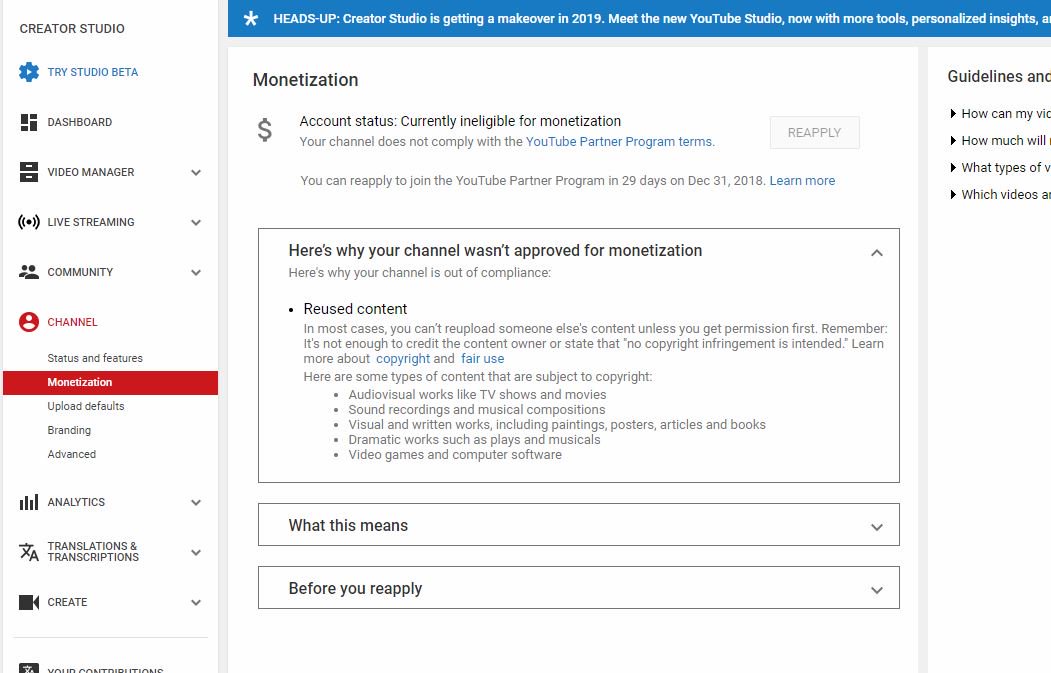Image resolution: width=1051 pixels, height=673 pixels.
Task: Click the Monetization page heading
Action: coord(306,80)
